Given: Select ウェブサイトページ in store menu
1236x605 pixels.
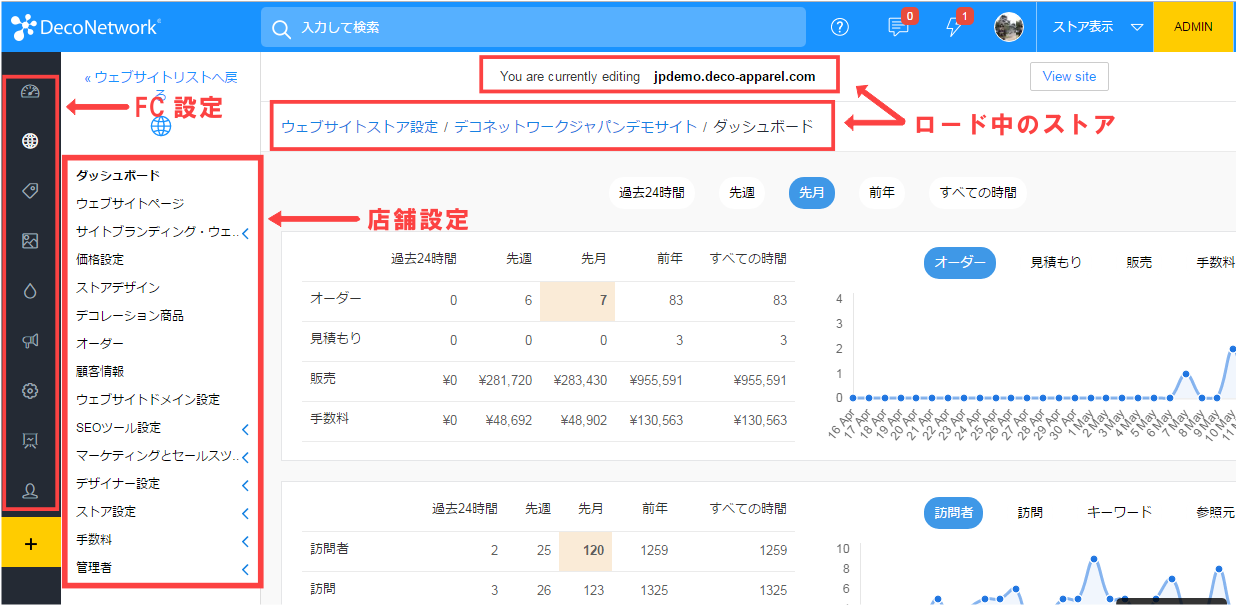Looking at the screenshot, I should [130, 203].
